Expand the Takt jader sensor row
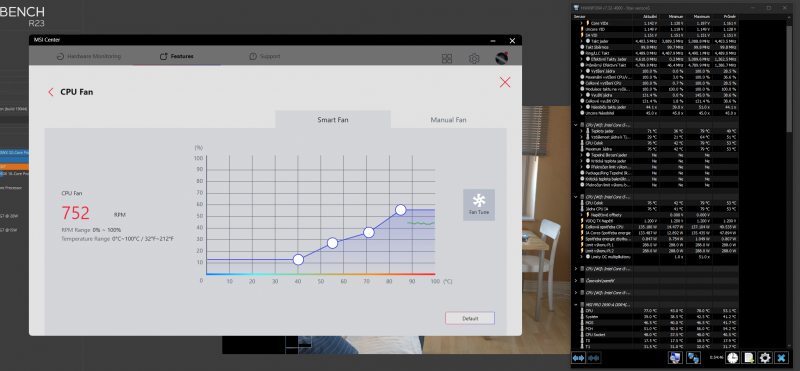Screen dimensions: 800x371 point(581,41)
